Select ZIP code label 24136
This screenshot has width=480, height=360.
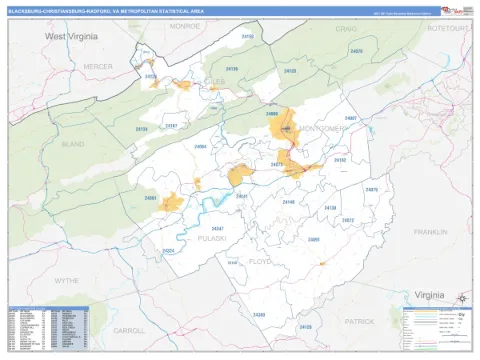click(x=232, y=69)
